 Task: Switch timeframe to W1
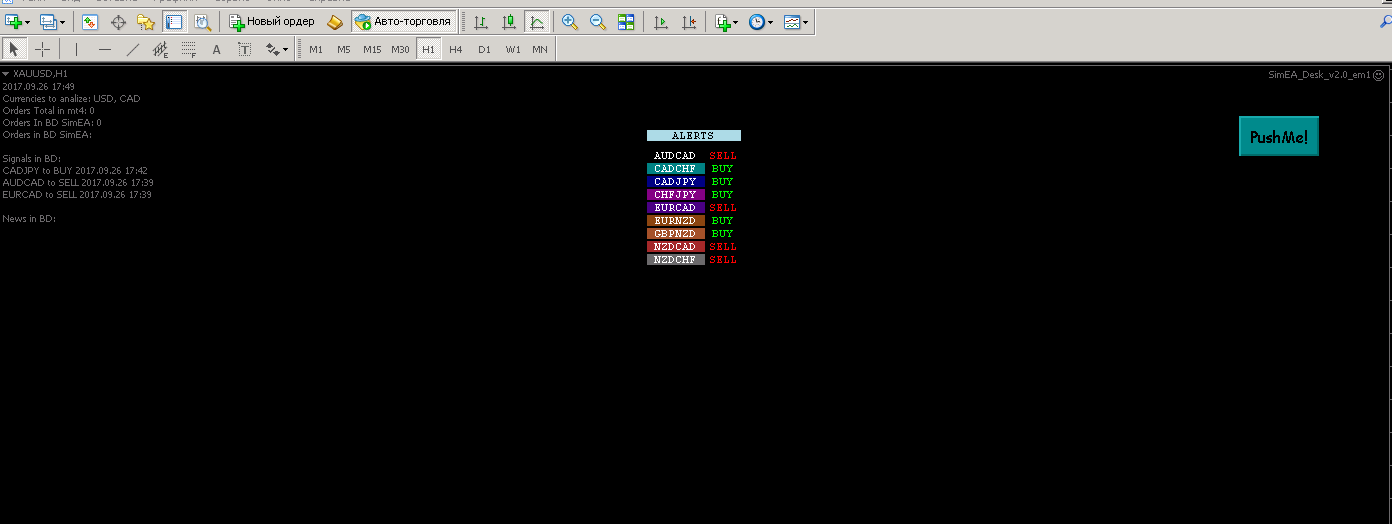[x=512, y=49]
